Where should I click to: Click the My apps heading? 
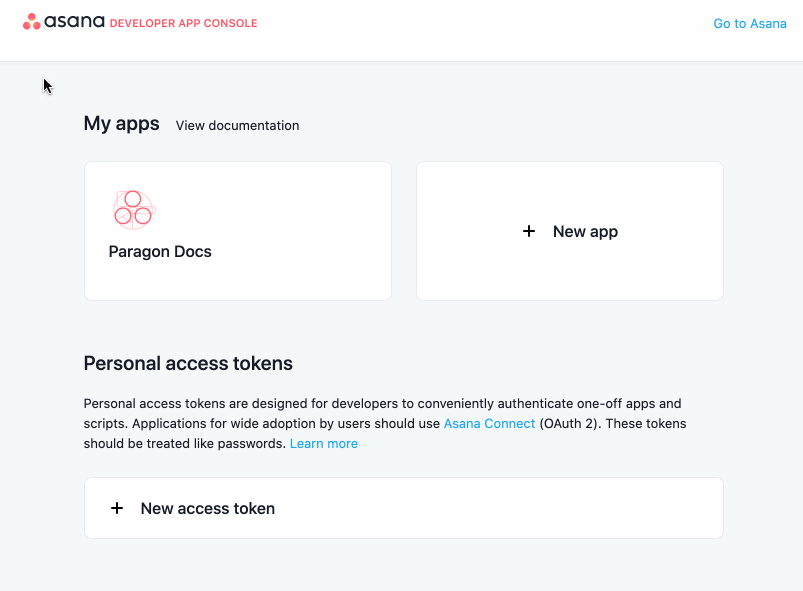[x=121, y=124]
